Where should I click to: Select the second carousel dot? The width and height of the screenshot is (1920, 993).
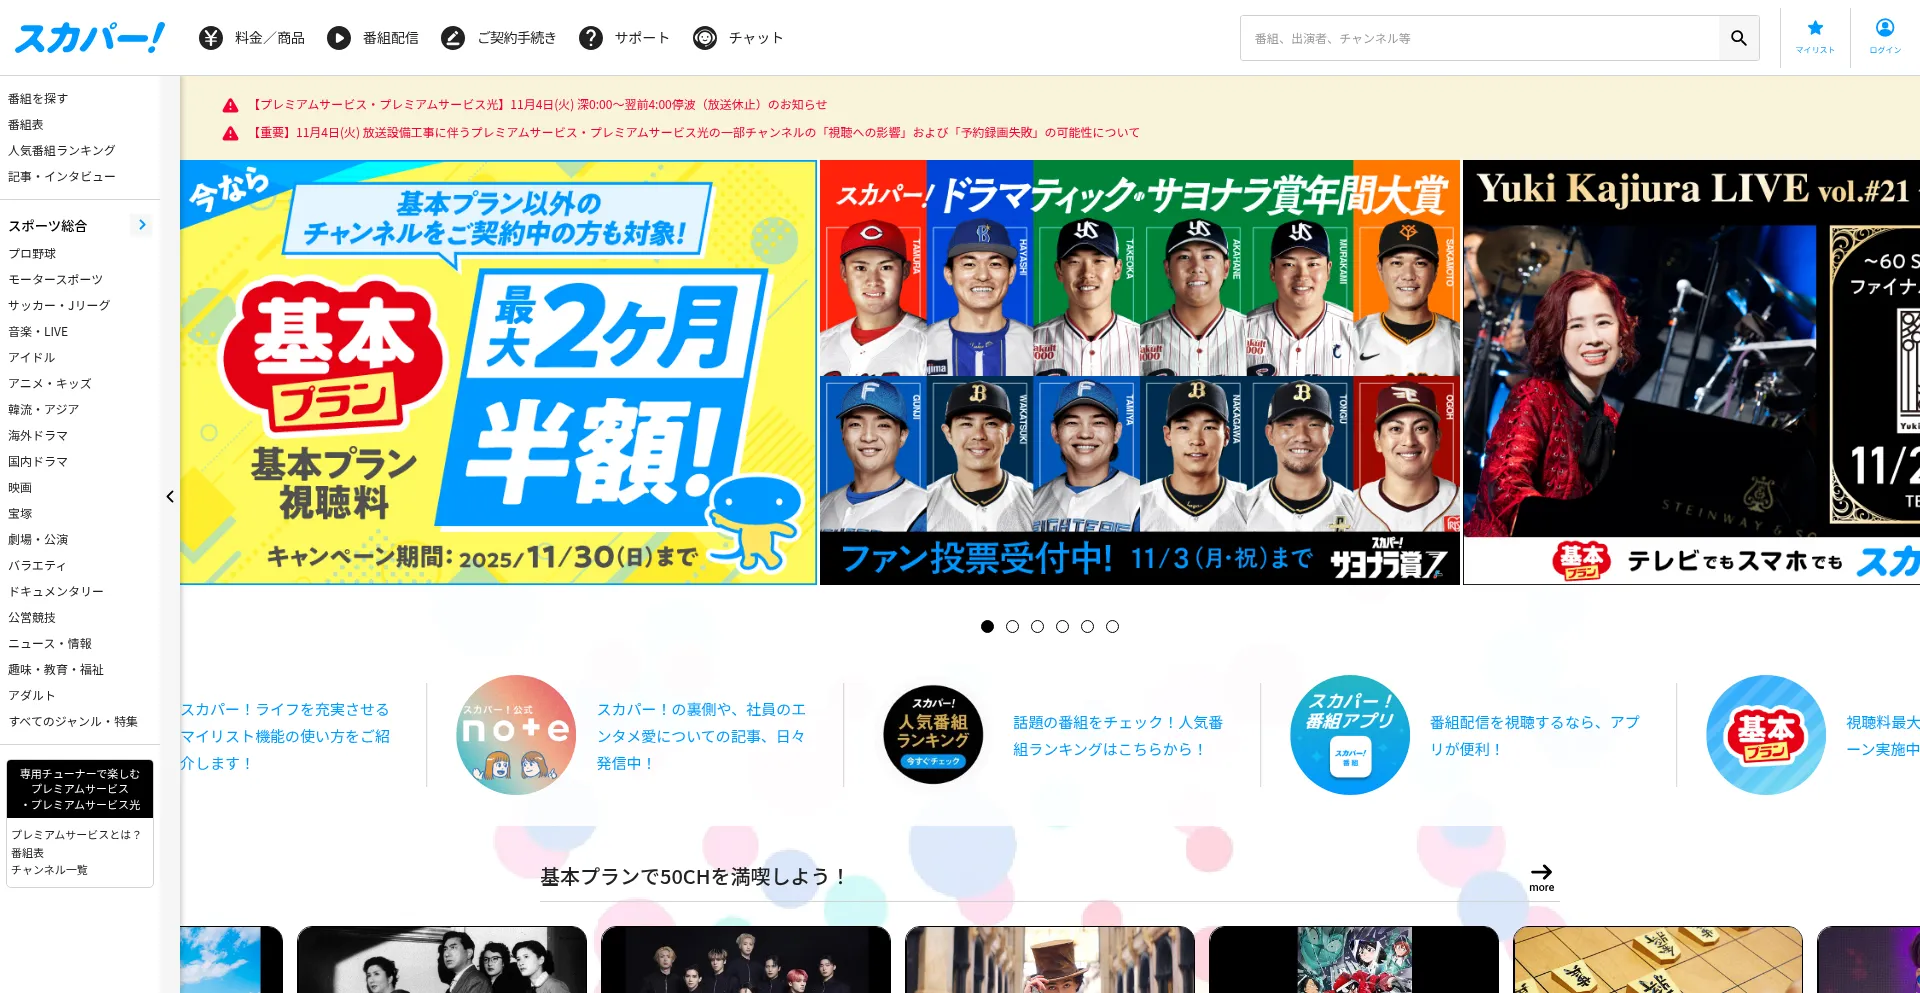[x=1012, y=626]
